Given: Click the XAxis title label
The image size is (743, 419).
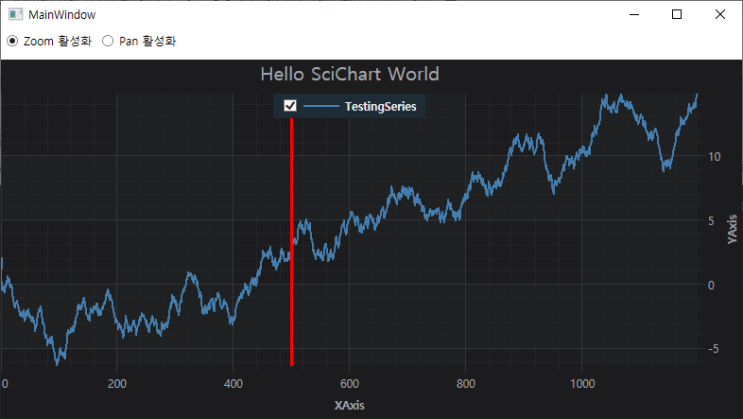Looking at the screenshot, I should point(349,405).
